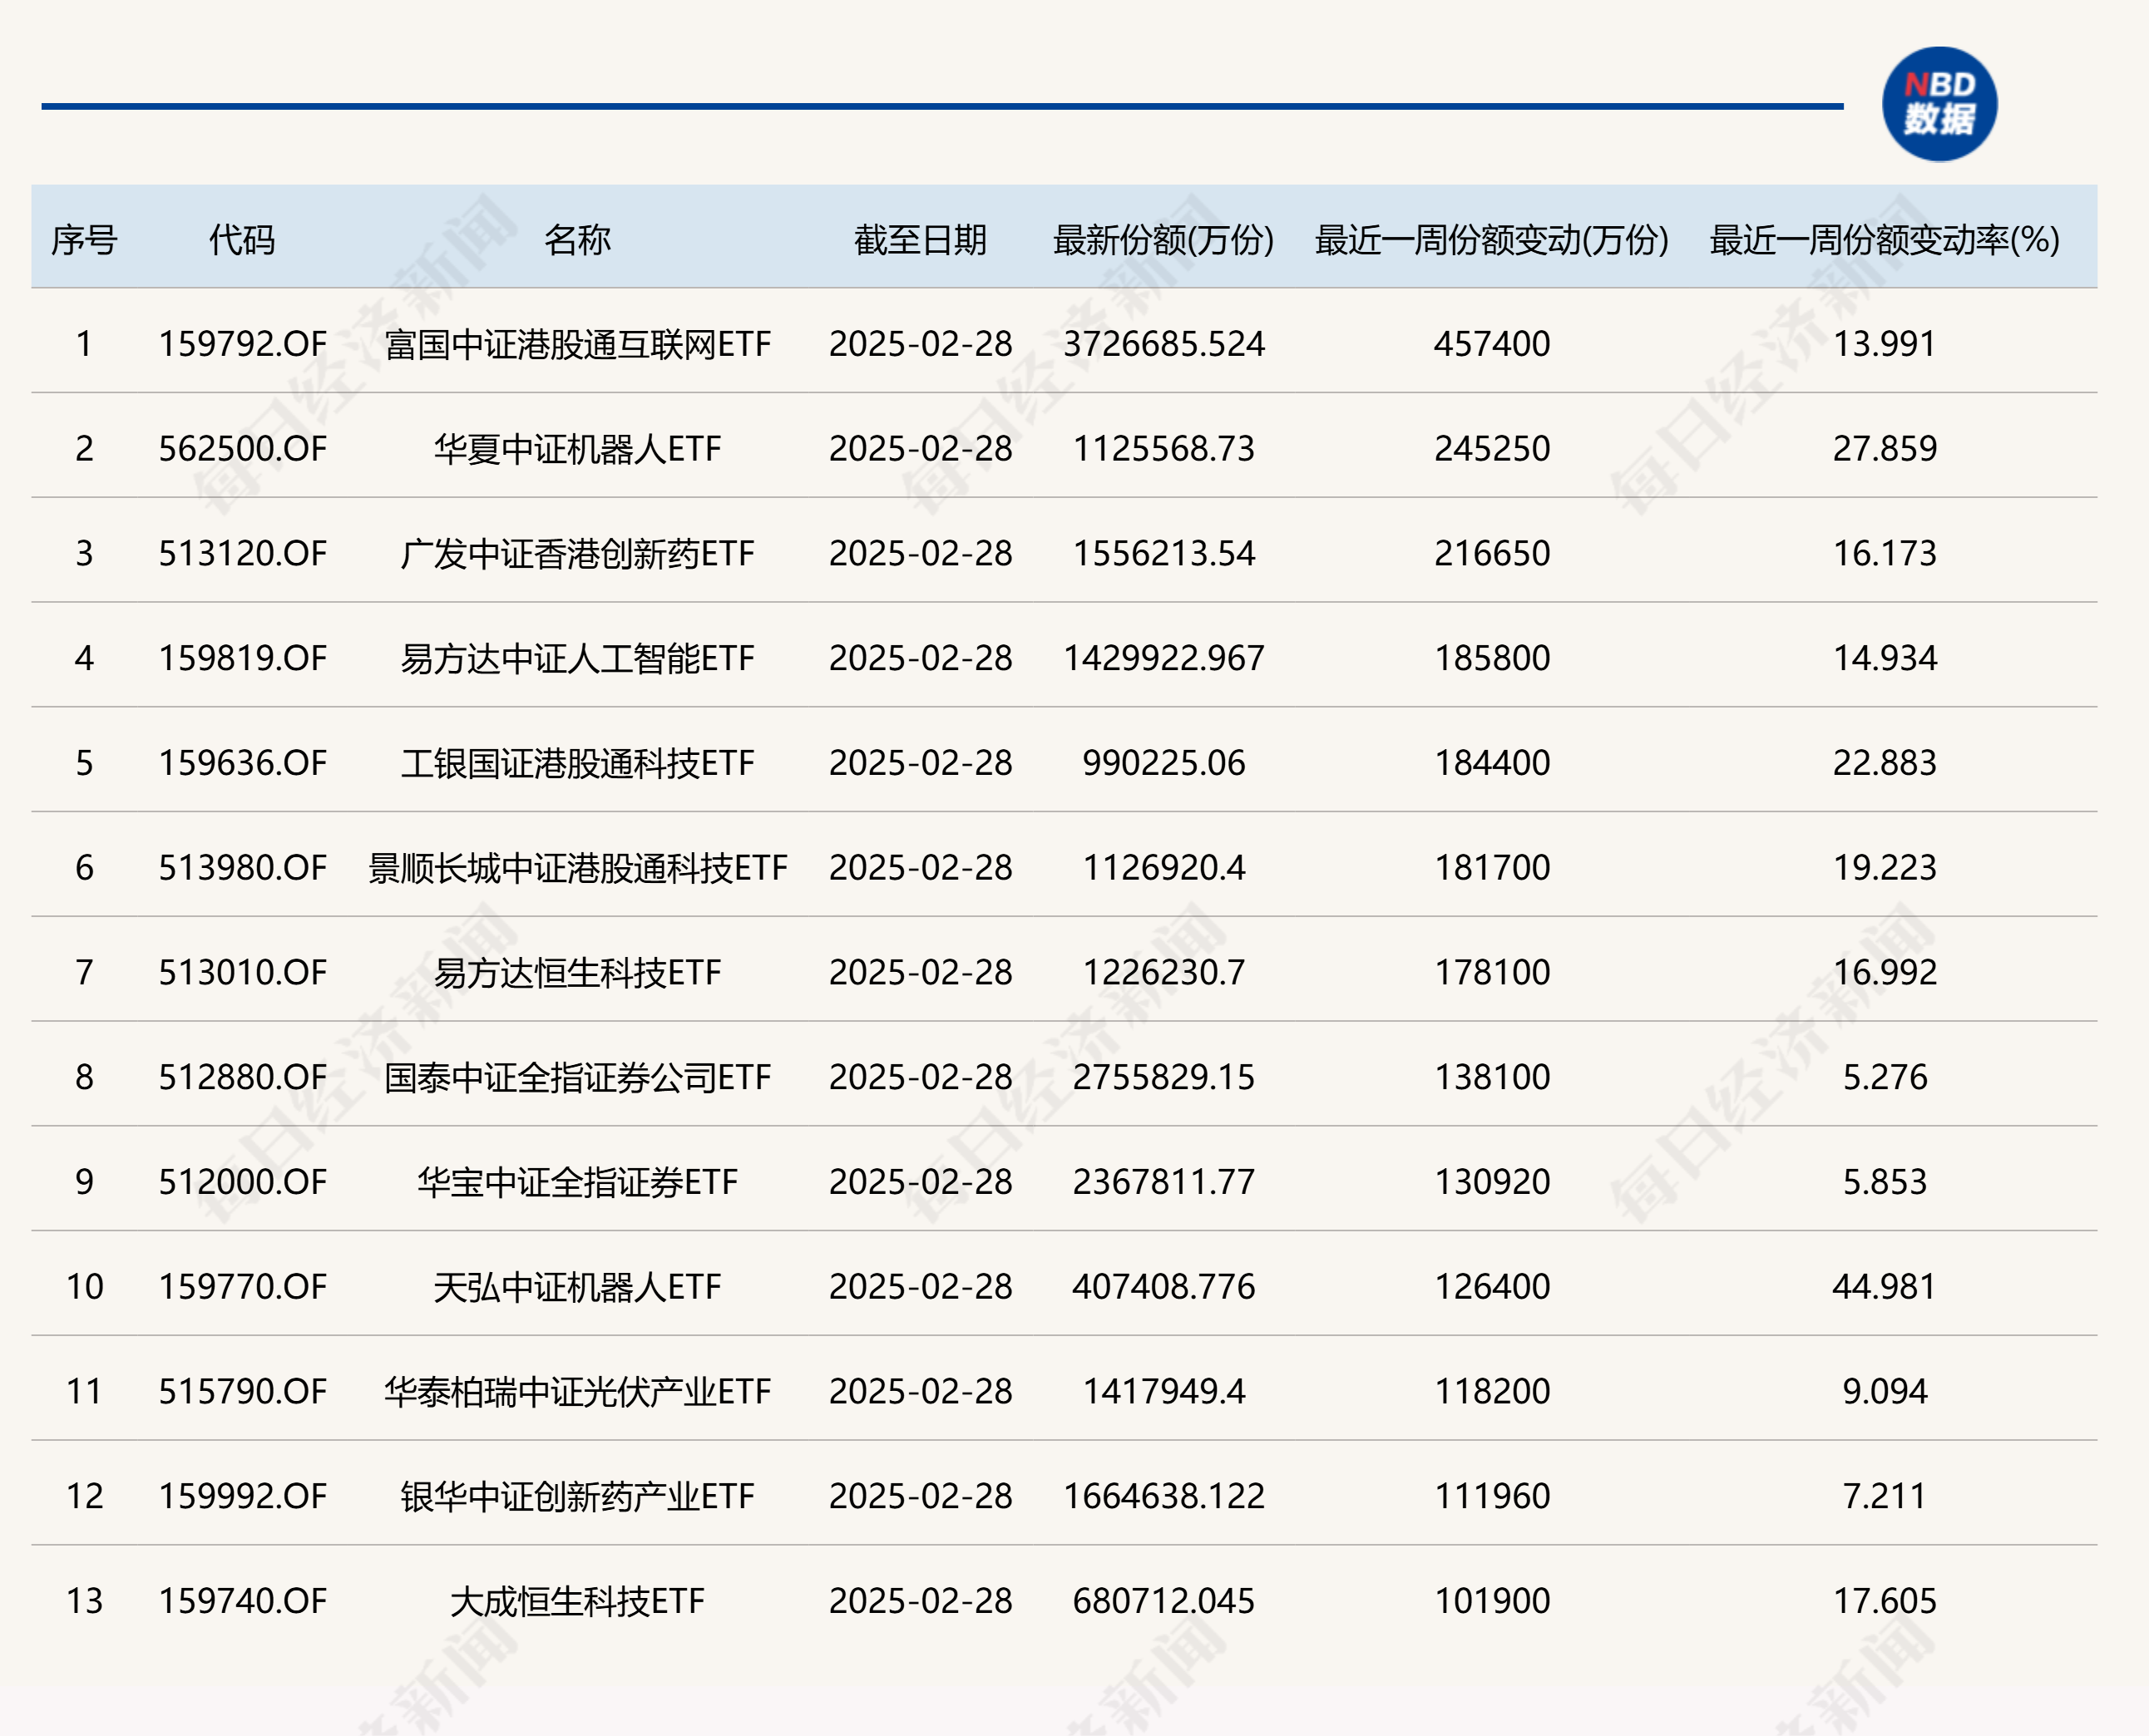The image size is (2149, 1736).
Task: Click change rate 14.934
Action: pyautogui.click(x=1884, y=659)
